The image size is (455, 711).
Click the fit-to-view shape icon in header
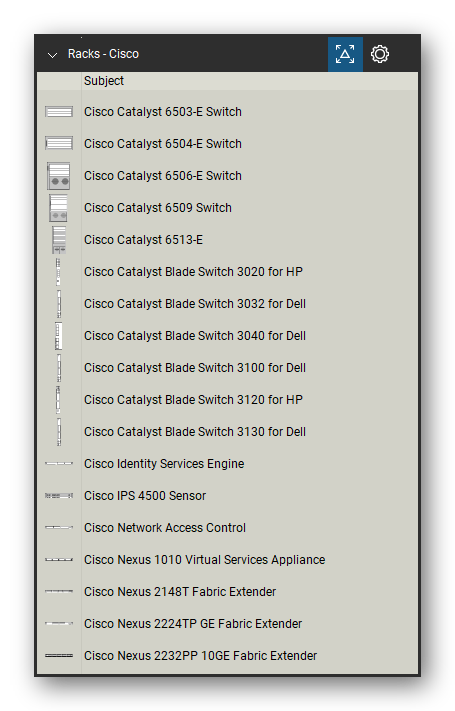click(x=345, y=54)
